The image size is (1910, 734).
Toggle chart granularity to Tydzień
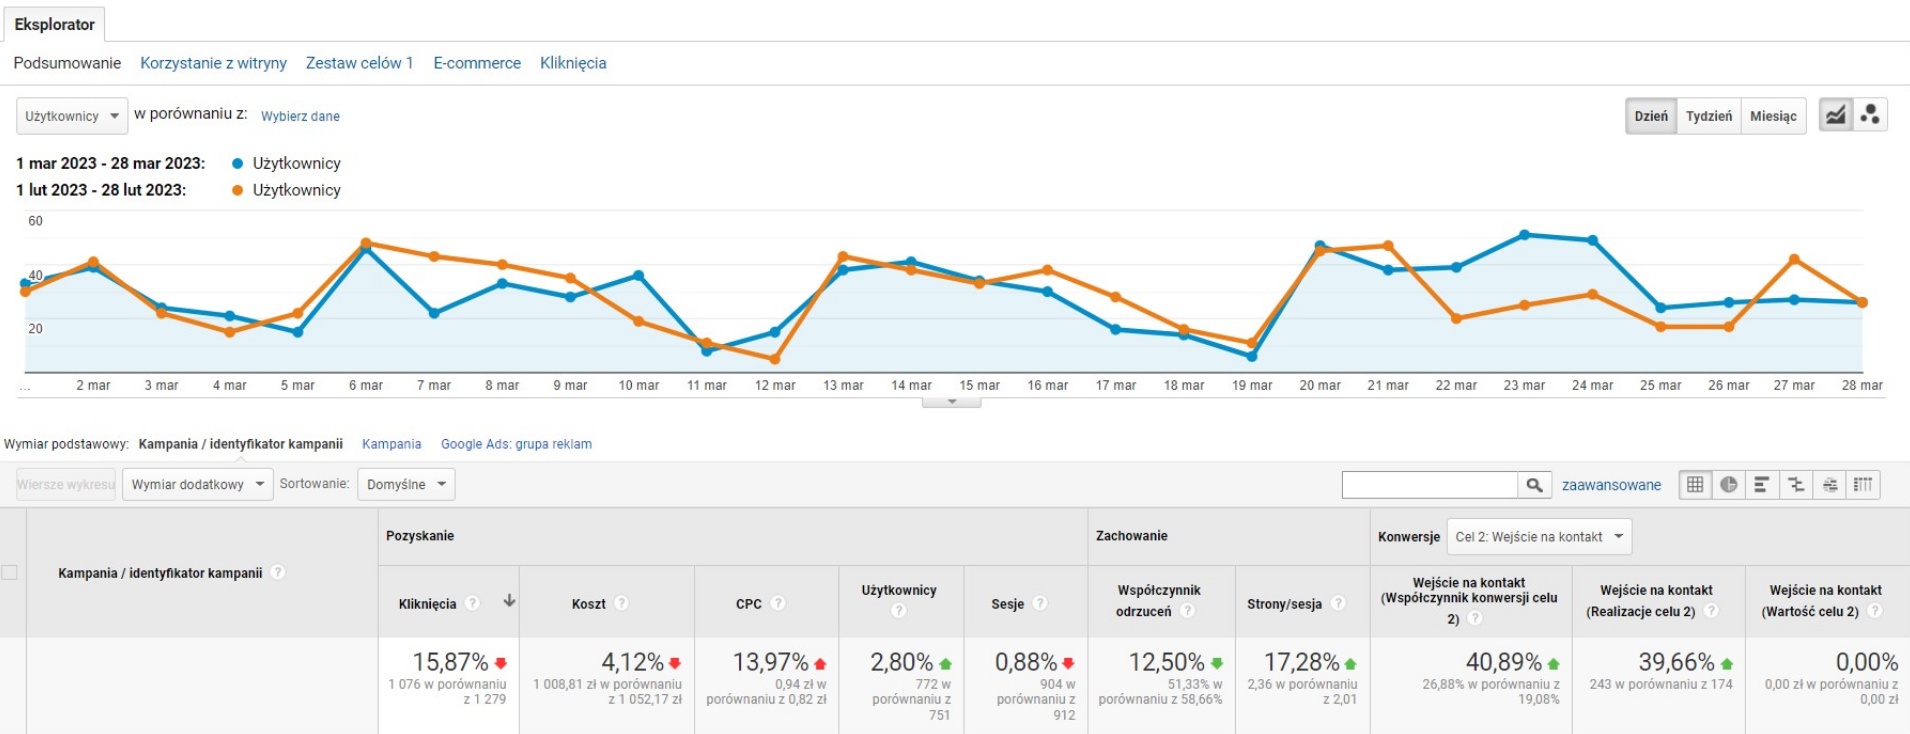[1709, 116]
